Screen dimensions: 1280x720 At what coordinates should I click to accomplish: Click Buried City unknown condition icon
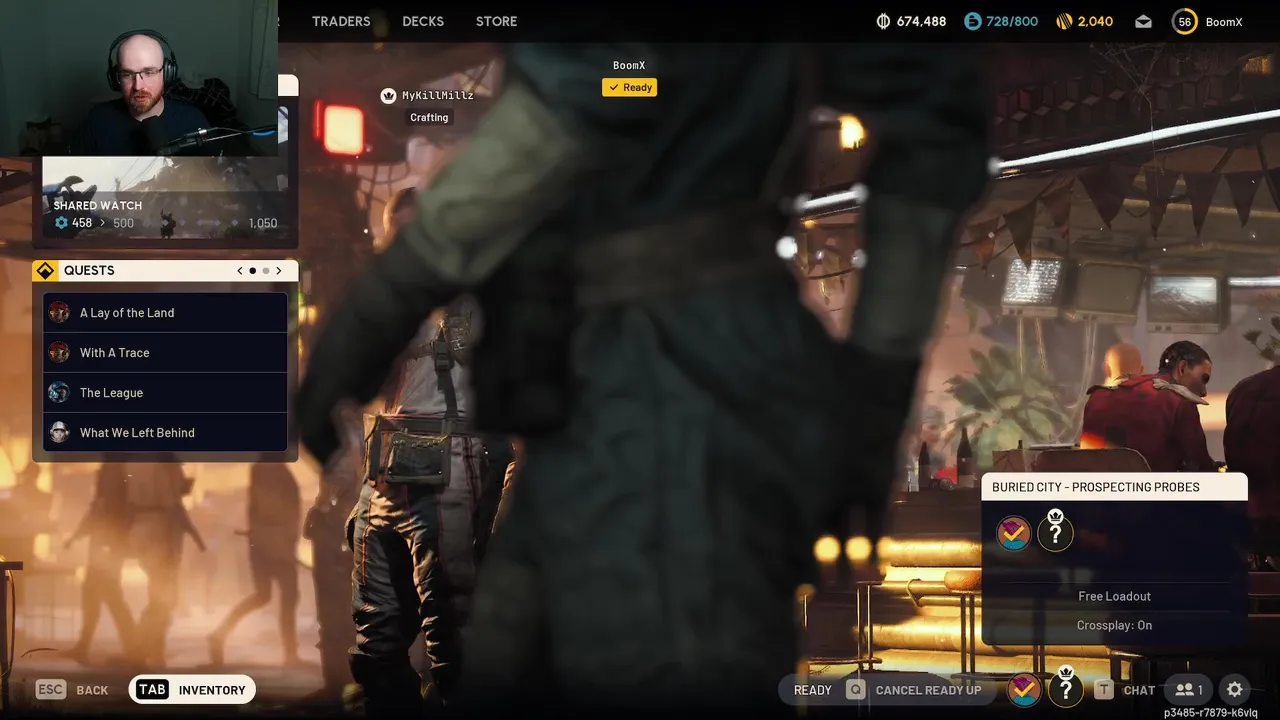pos(1055,533)
